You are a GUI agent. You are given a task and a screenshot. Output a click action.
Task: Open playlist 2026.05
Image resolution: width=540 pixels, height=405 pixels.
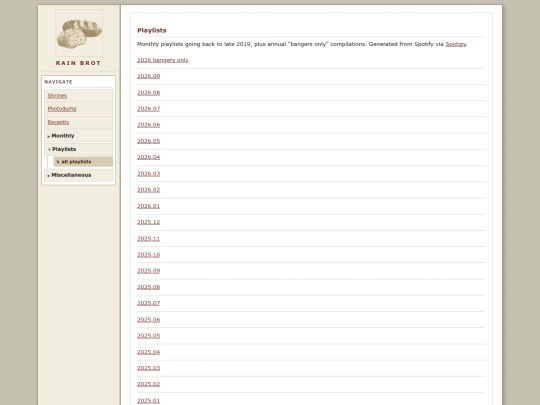coord(148,141)
